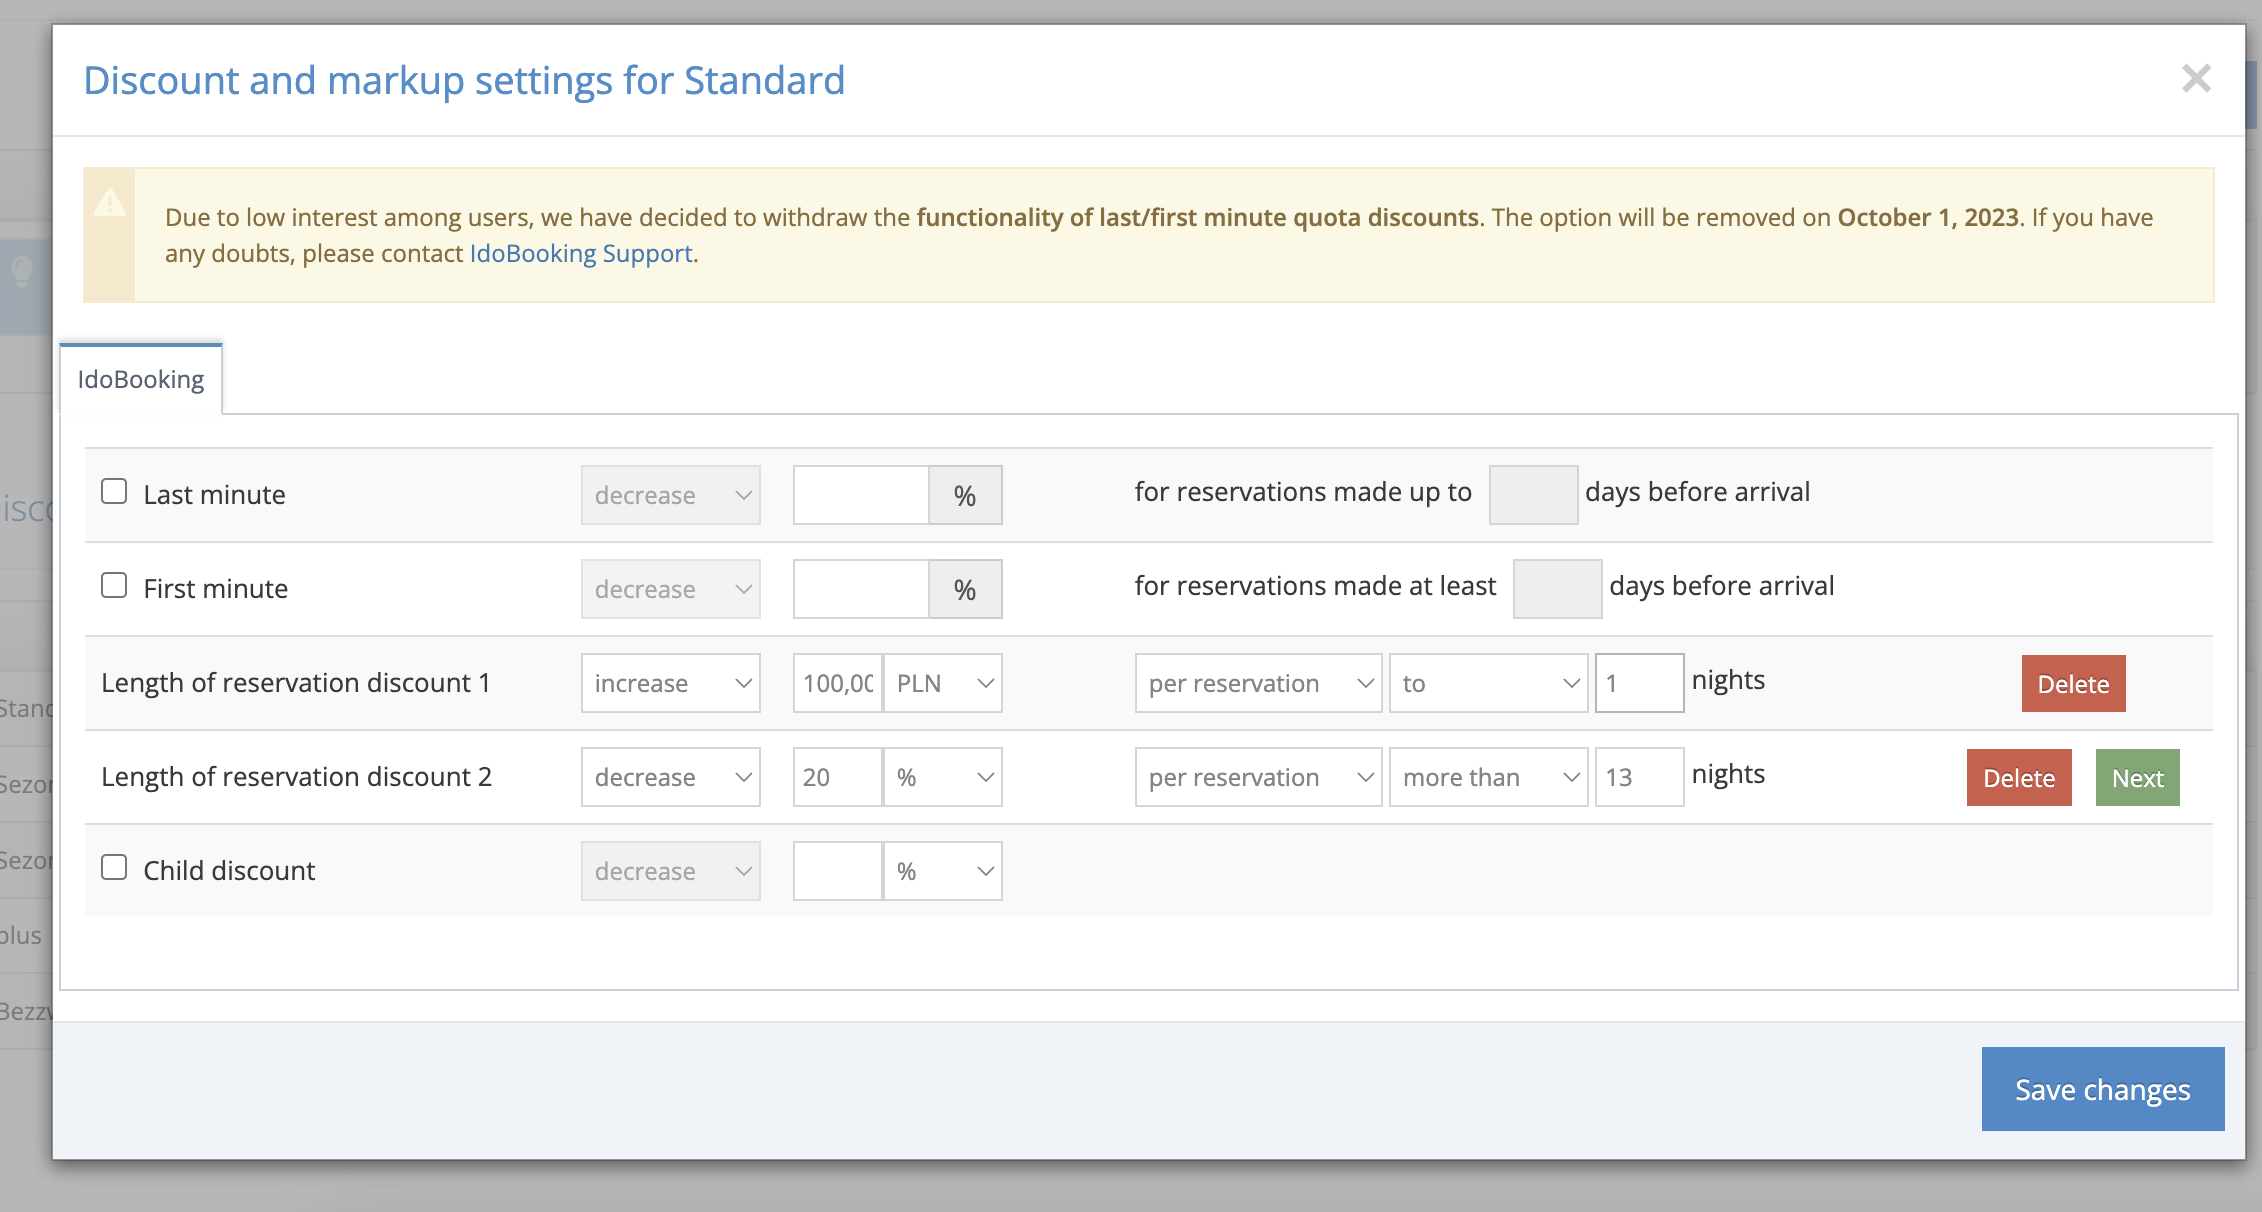Check the Child discount option
Screen dimensions: 2262x1212
(114, 868)
